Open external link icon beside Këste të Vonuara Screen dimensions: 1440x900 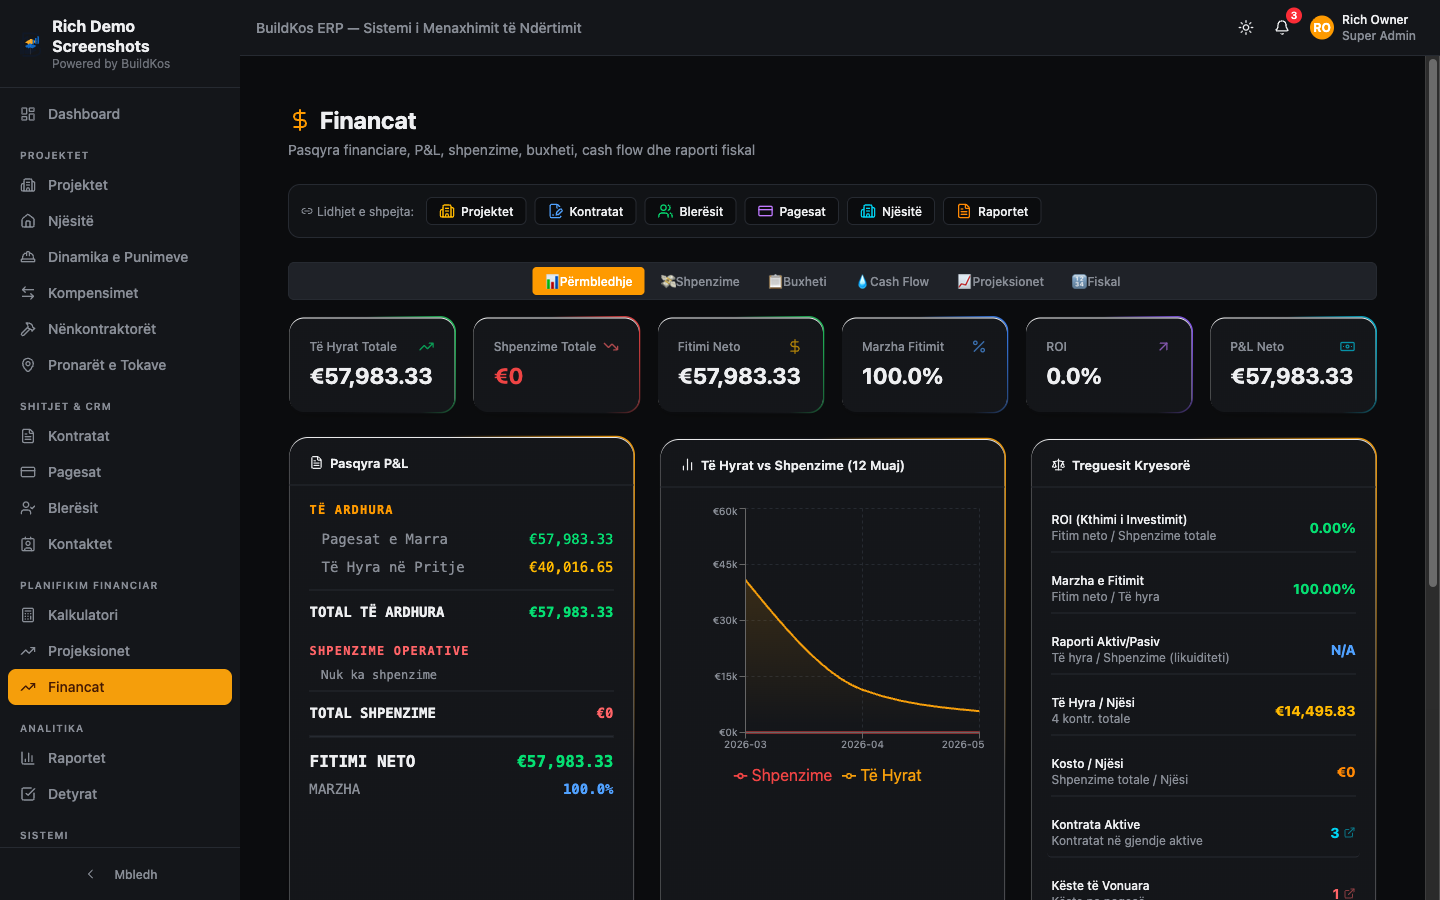1350,893
